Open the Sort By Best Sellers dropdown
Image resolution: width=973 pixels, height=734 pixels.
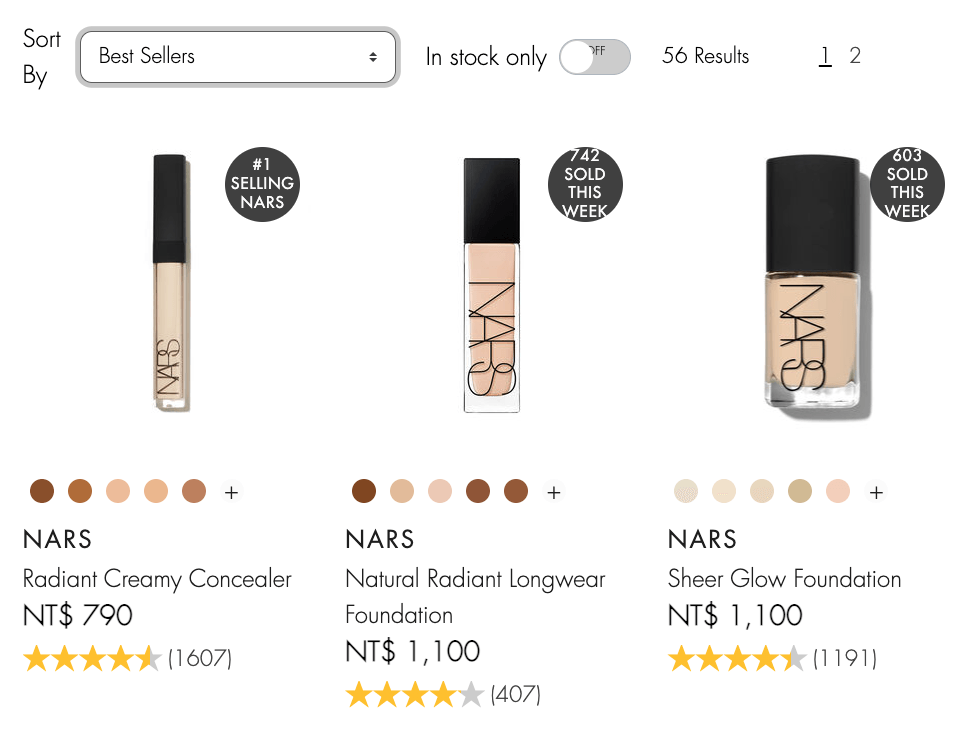click(238, 57)
